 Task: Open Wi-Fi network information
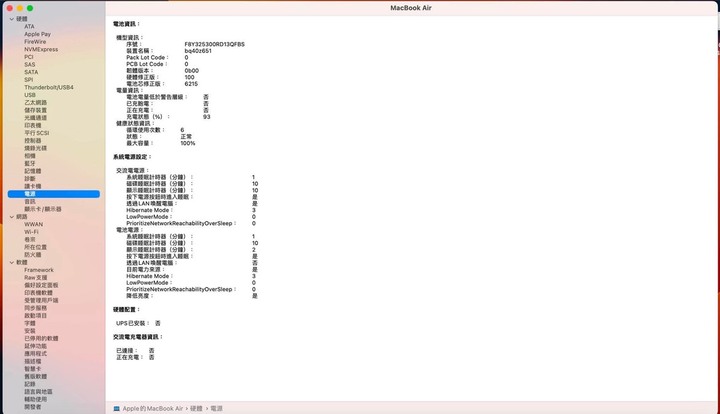pos(31,232)
